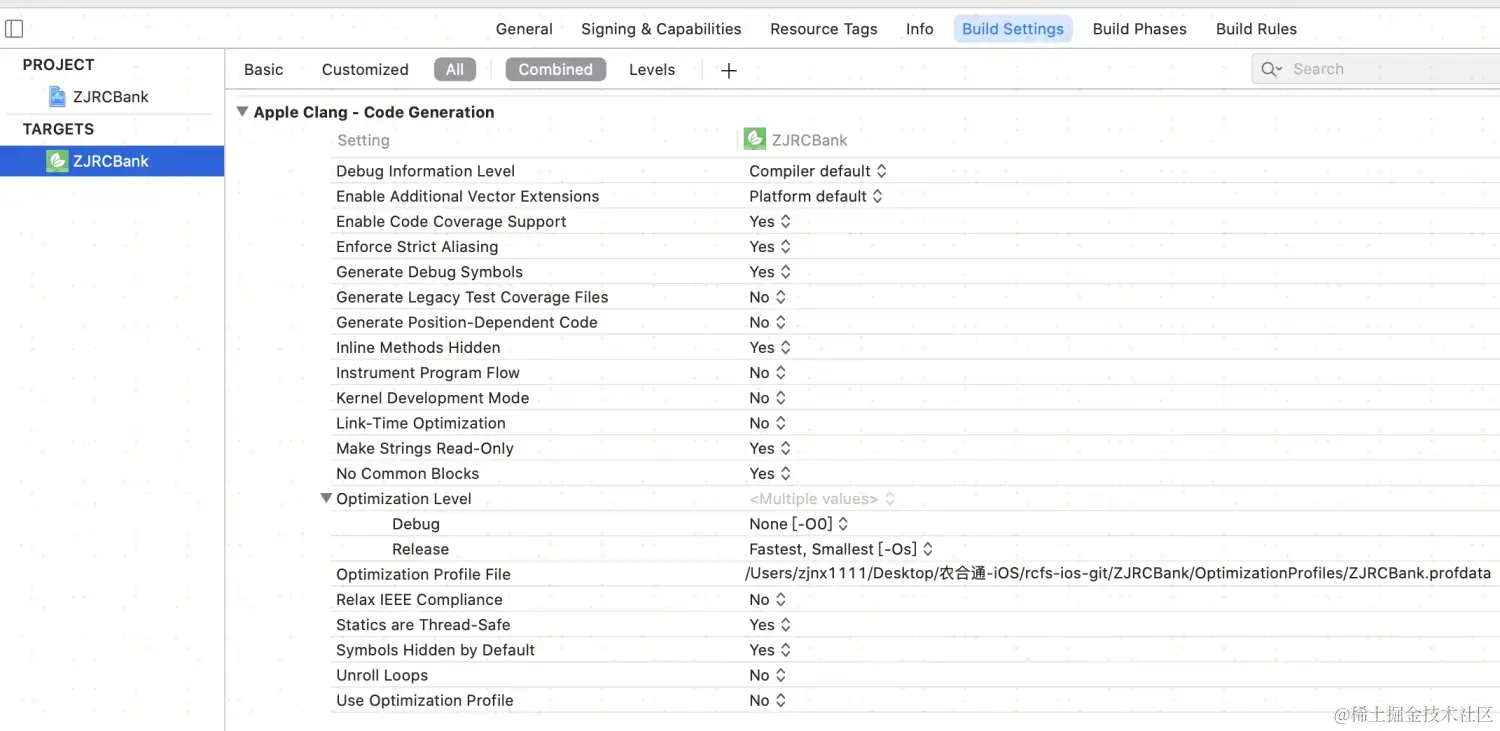Click the Setting column header

click(x=364, y=140)
